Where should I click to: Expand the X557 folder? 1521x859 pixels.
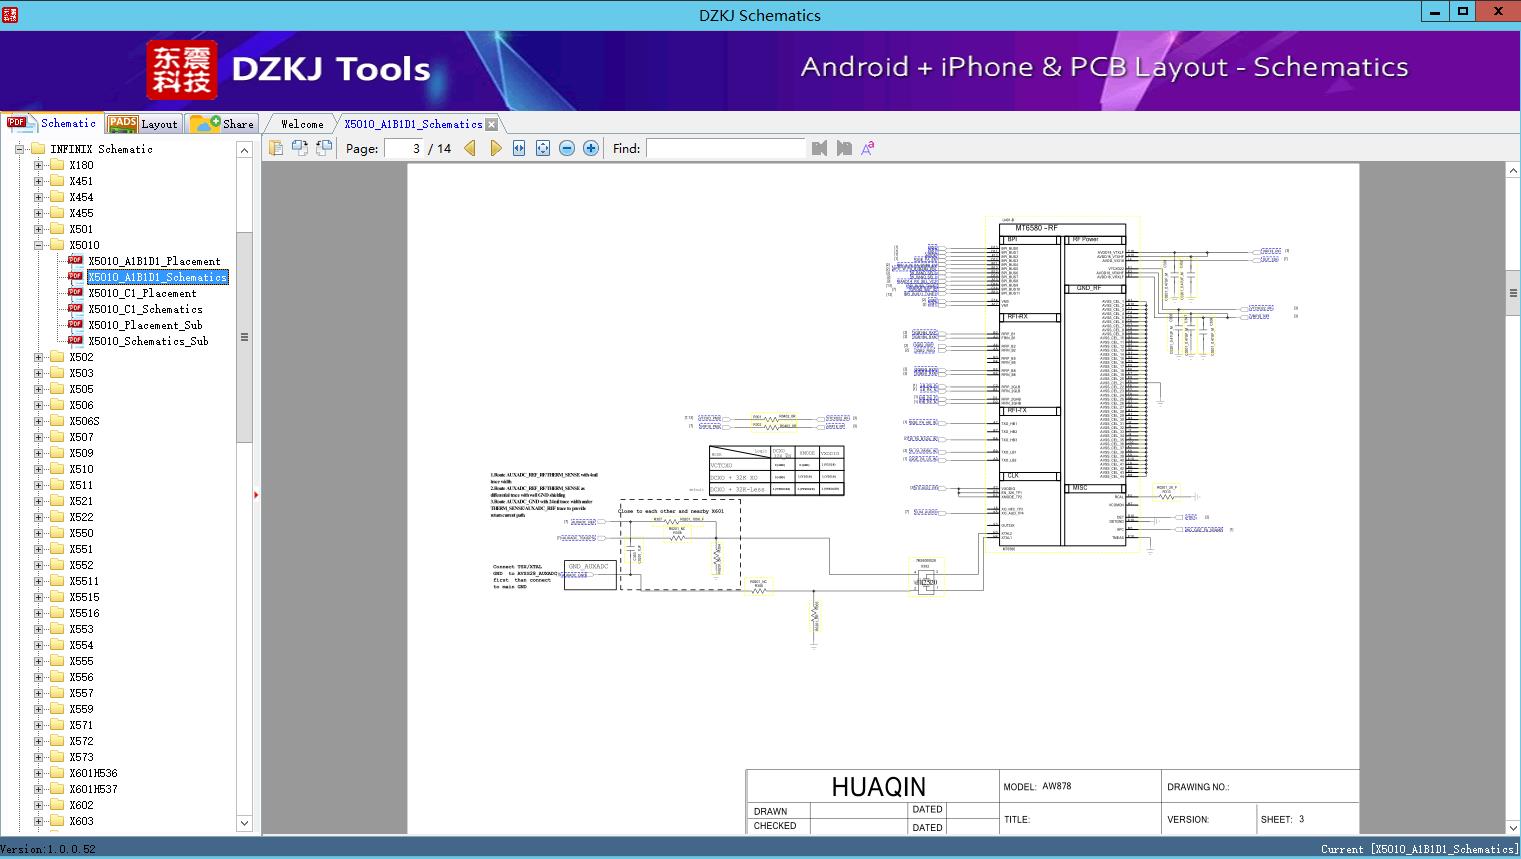pos(38,693)
